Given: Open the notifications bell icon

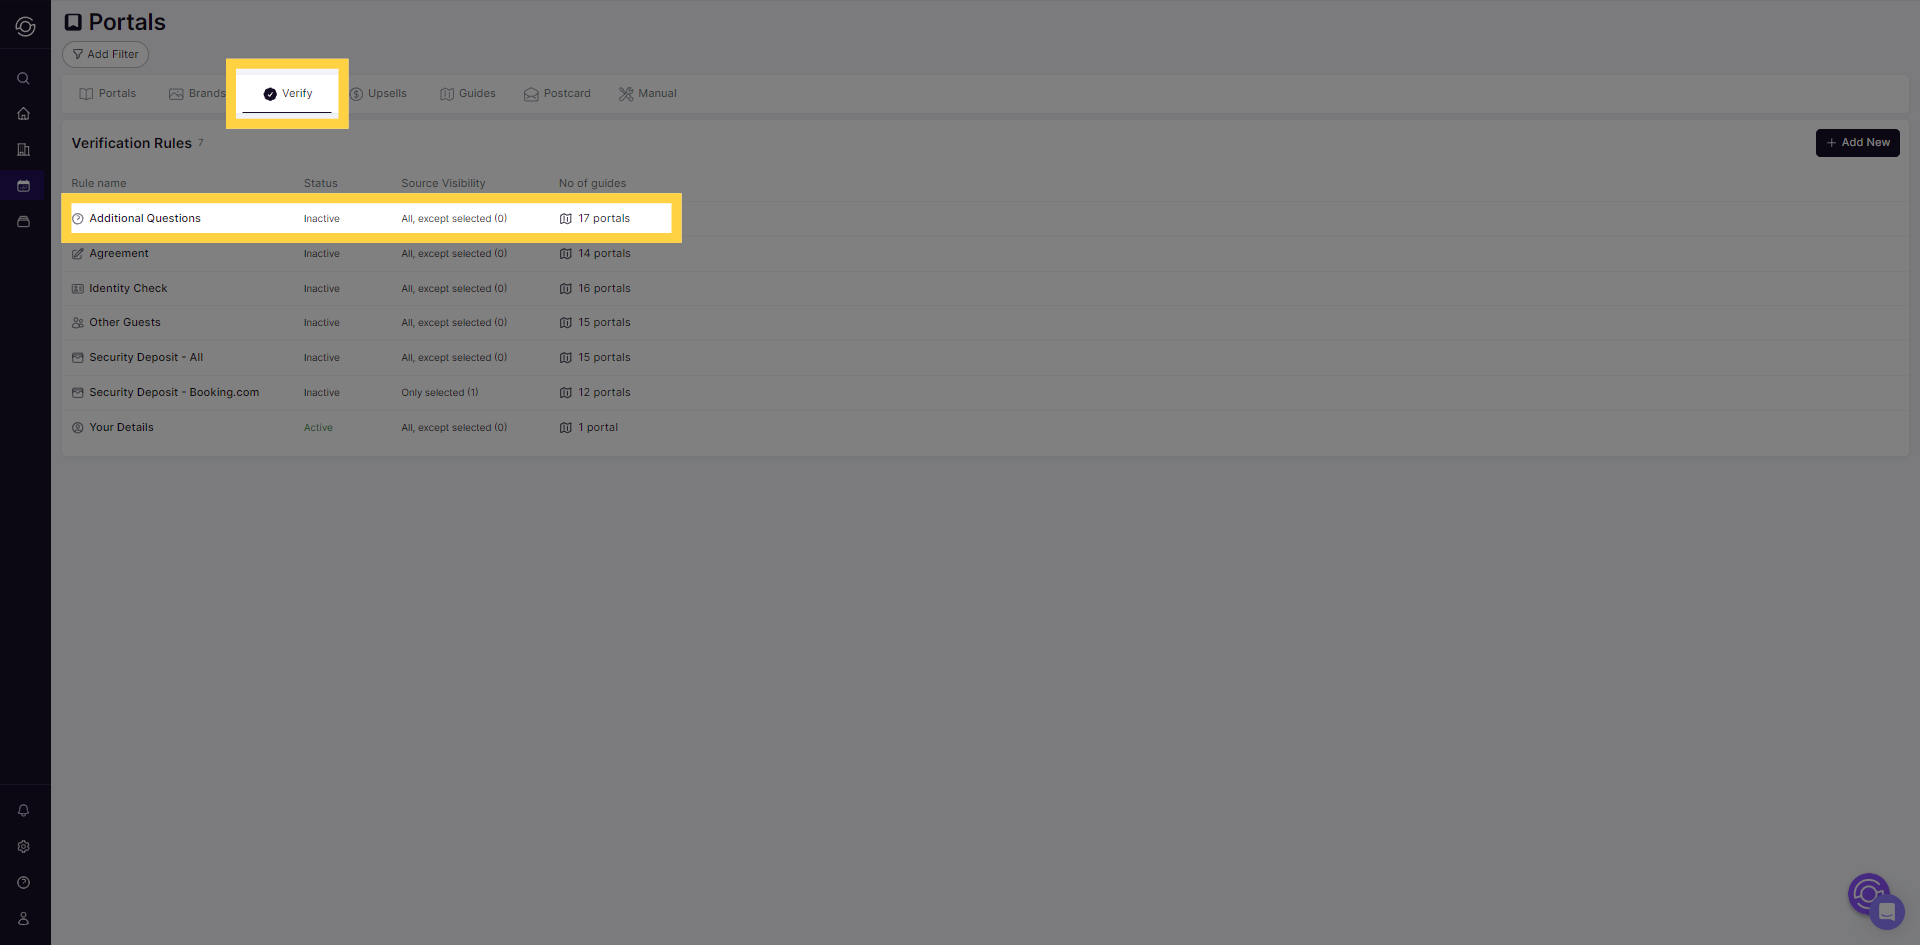Looking at the screenshot, I should coord(24,811).
